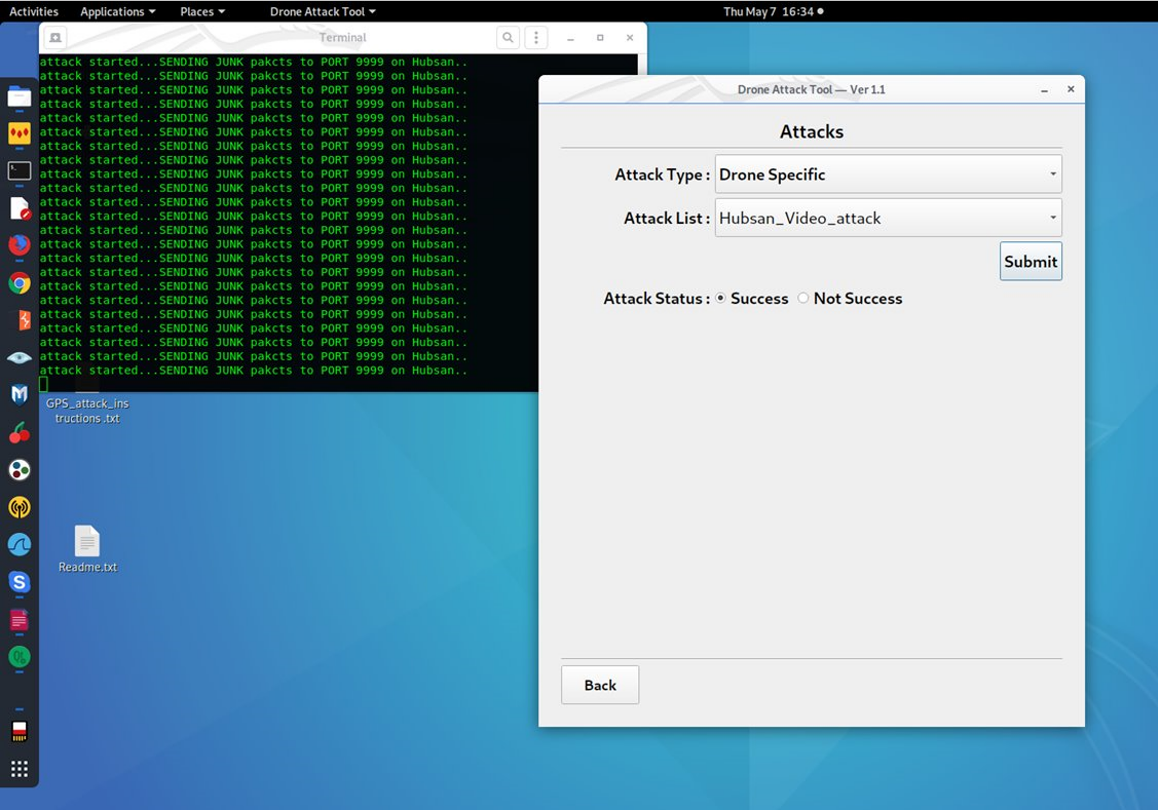
Task: Open the document with red badge dock icon
Action: point(19,208)
